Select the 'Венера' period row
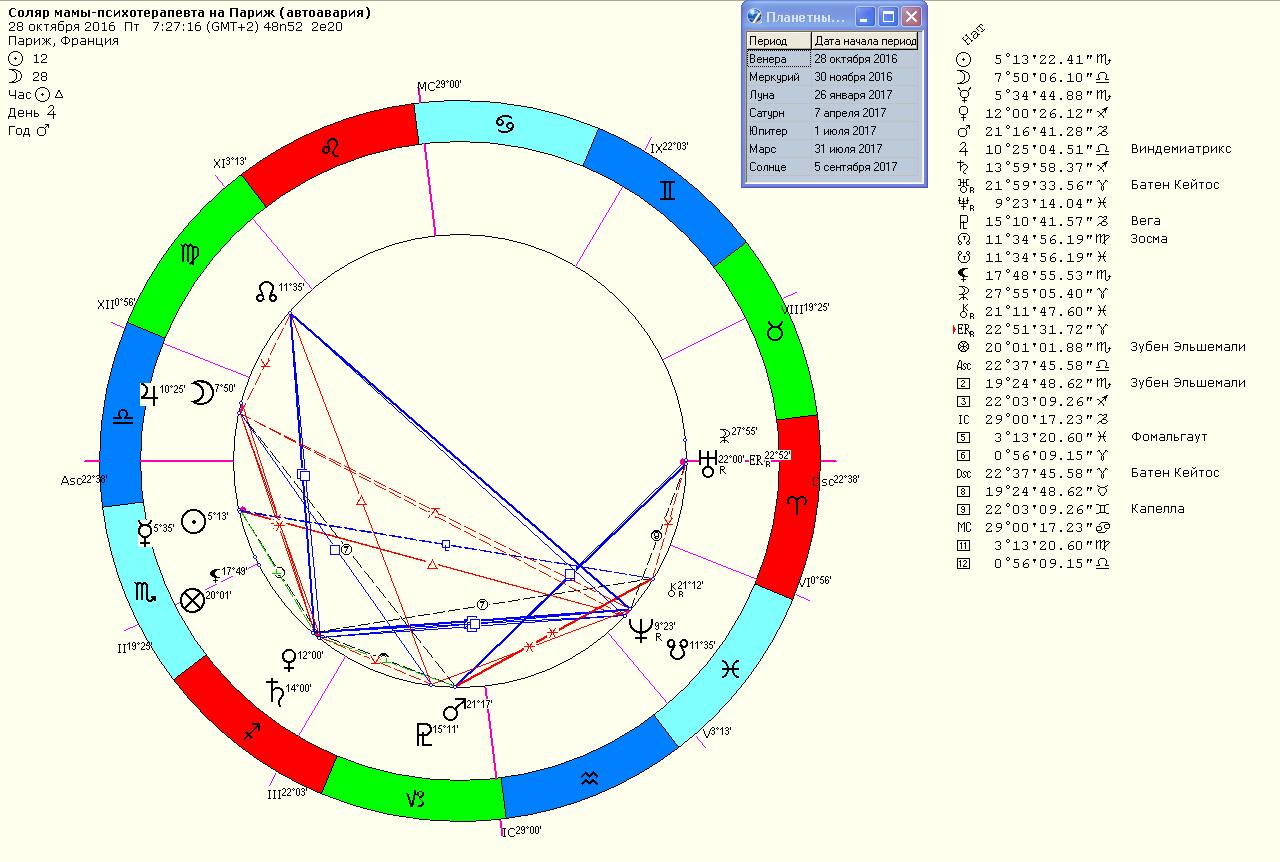 (832, 59)
